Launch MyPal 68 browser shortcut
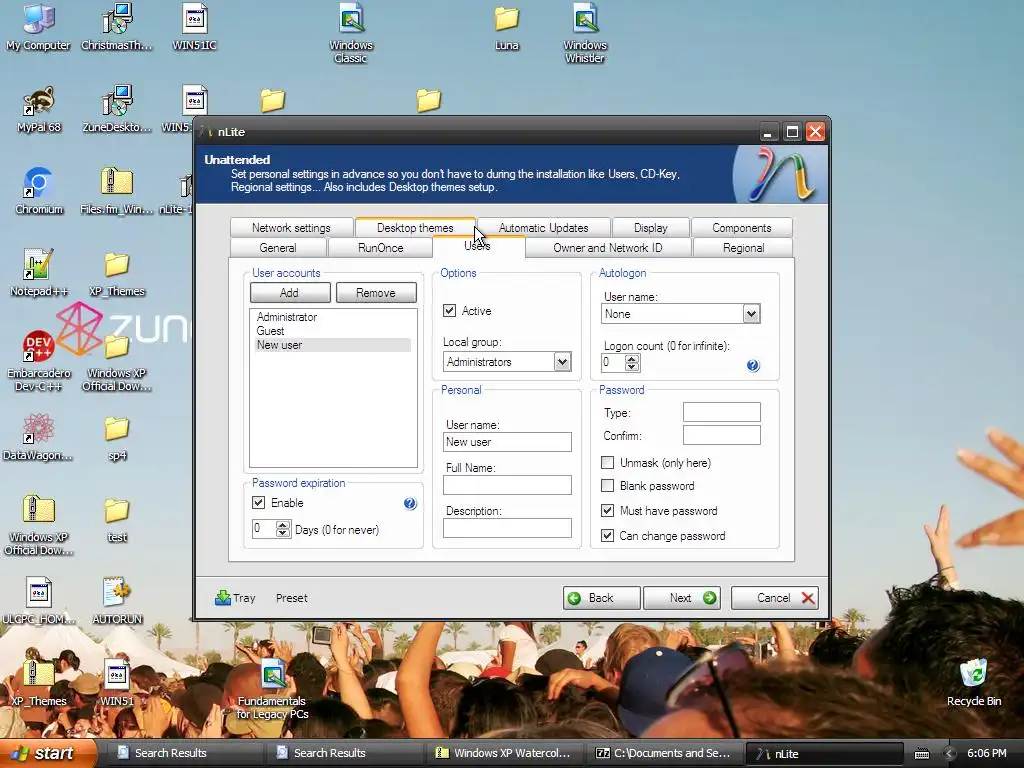1024x768 pixels. [39, 108]
